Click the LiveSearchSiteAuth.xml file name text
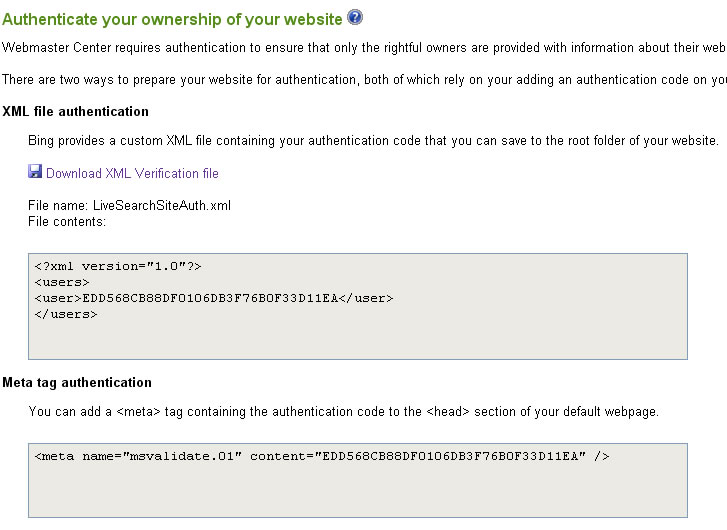 coord(162,205)
